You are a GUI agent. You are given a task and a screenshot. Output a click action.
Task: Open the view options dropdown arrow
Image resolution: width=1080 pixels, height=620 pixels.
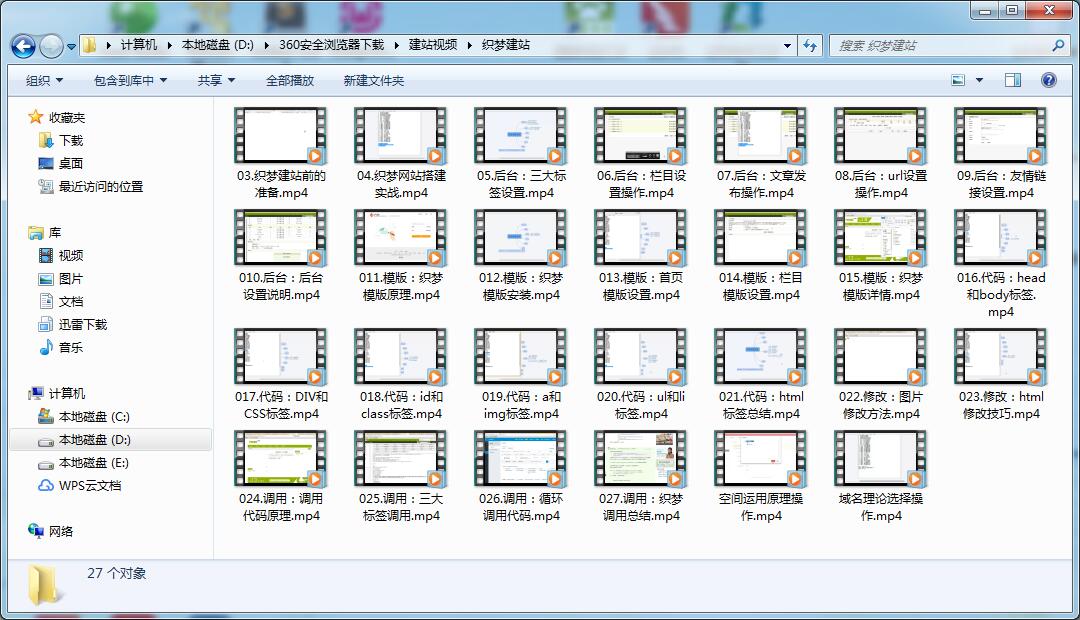tap(979, 80)
